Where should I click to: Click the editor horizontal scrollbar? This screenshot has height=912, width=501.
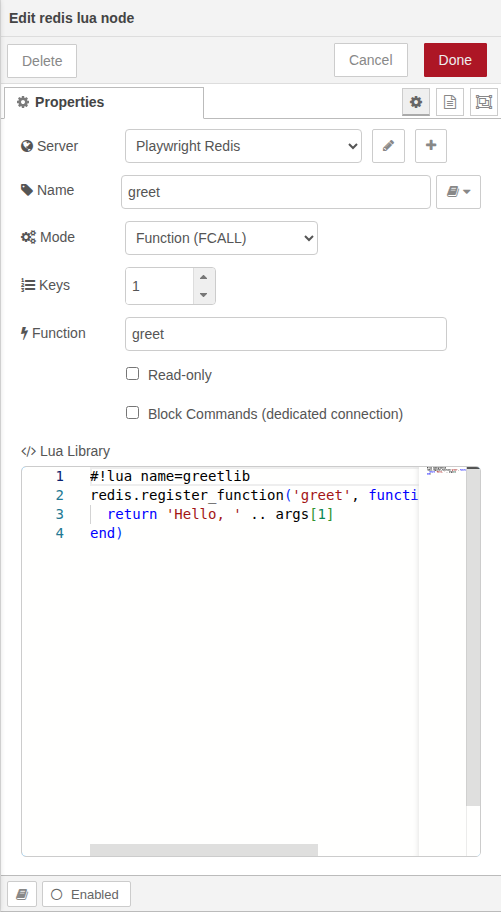204,850
